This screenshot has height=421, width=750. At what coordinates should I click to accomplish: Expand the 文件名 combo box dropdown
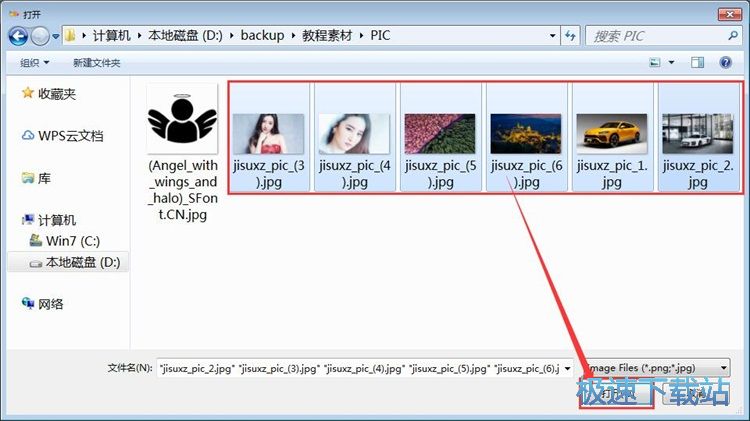(567, 368)
